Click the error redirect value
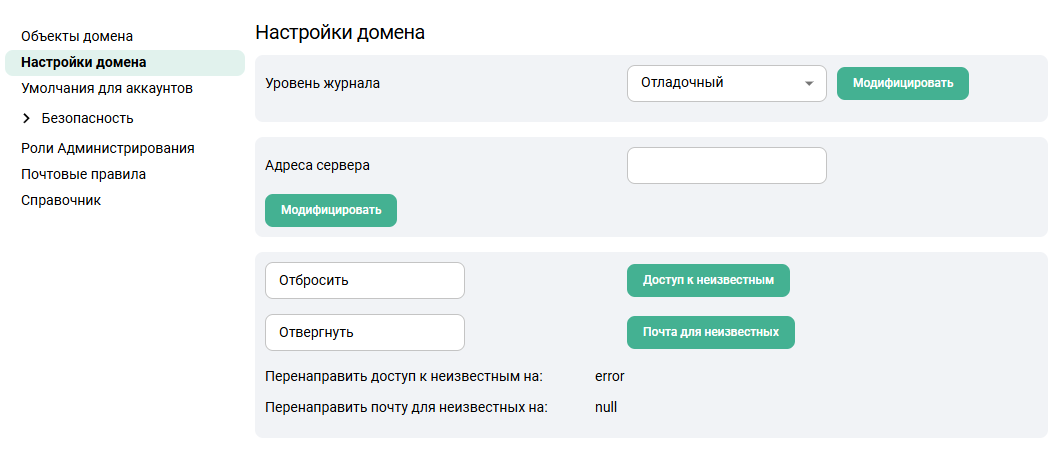Image resolution: width=1050 pixels, height=449 pixels. point(609,377)
